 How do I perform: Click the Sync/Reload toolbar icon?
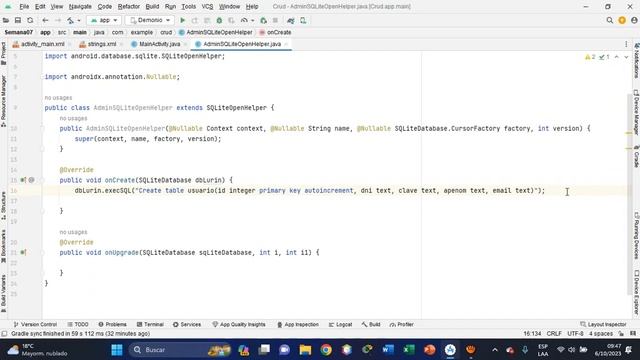[30, 20]
